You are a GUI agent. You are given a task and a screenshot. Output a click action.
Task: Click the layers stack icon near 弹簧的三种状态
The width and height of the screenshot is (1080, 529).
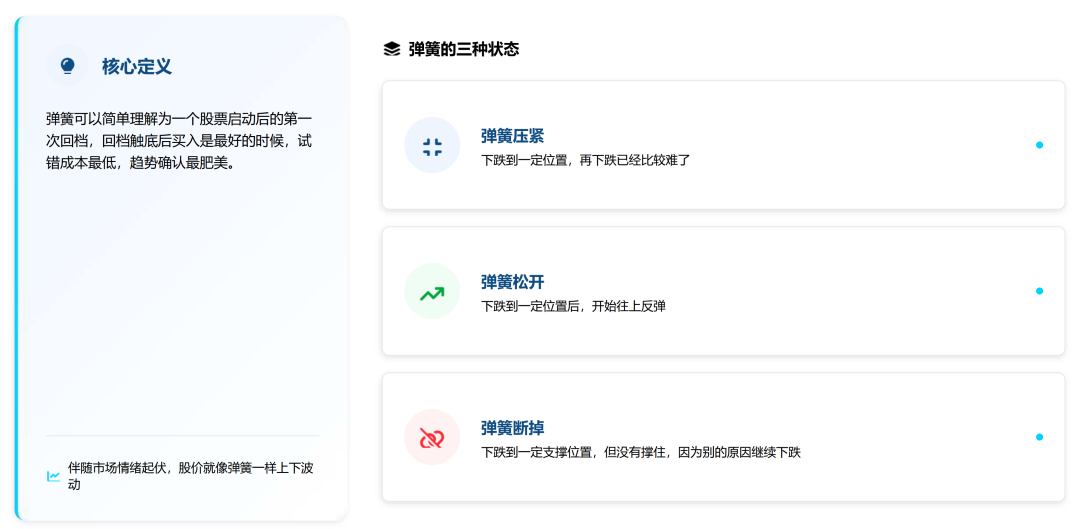pos(391,50)
